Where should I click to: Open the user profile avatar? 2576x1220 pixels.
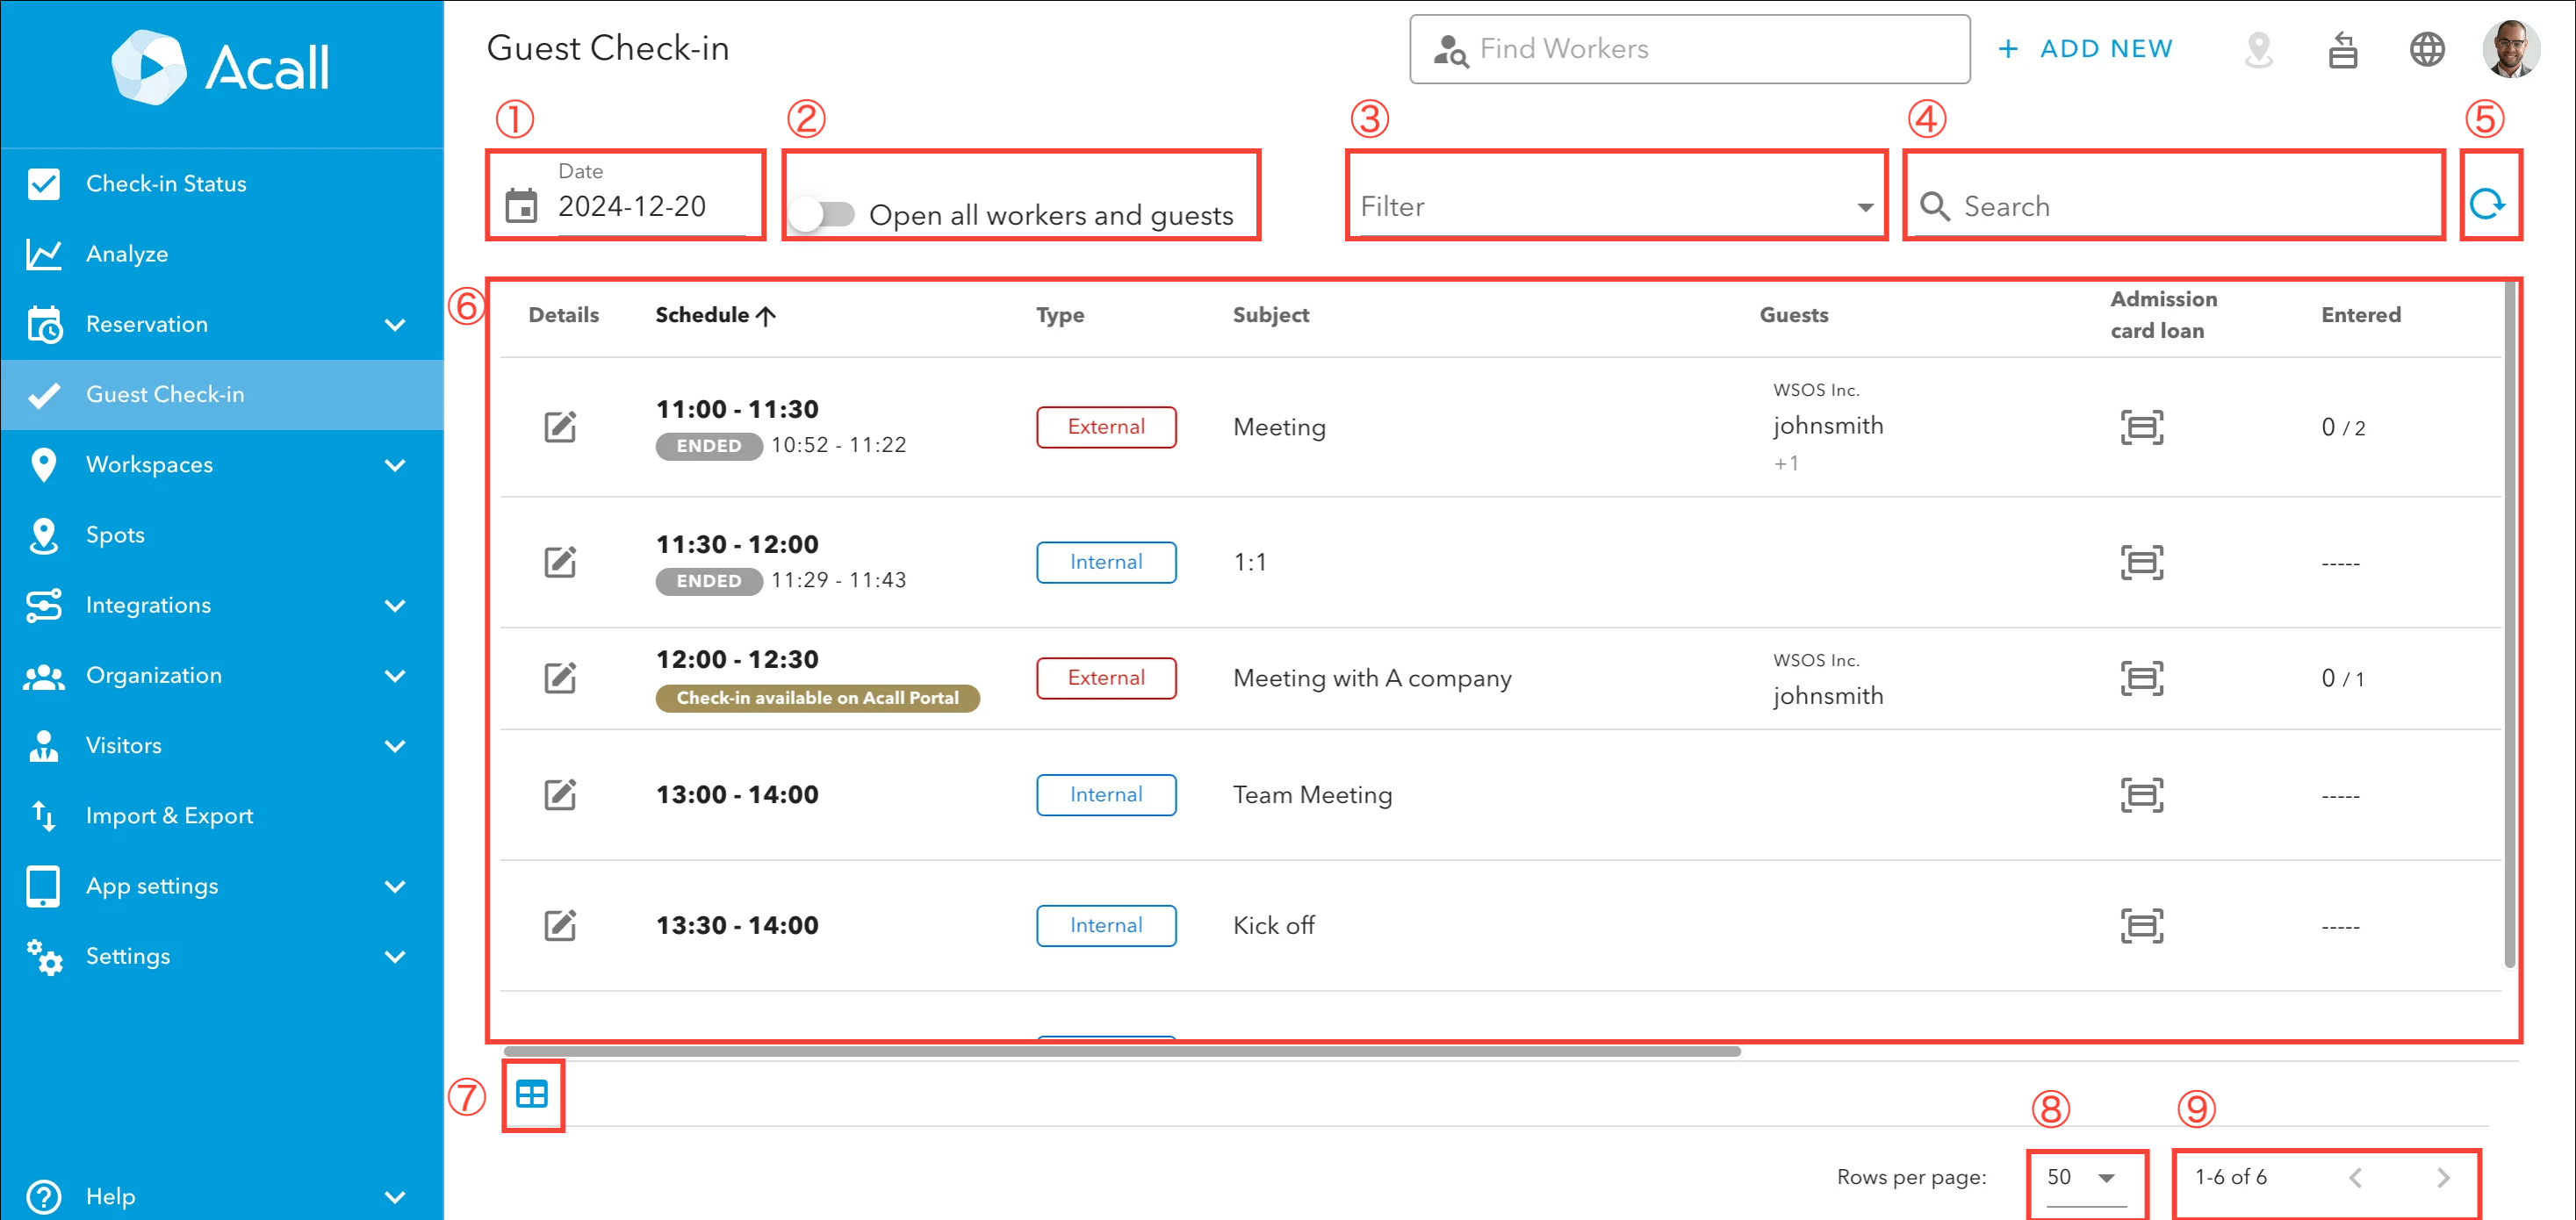2510,49
